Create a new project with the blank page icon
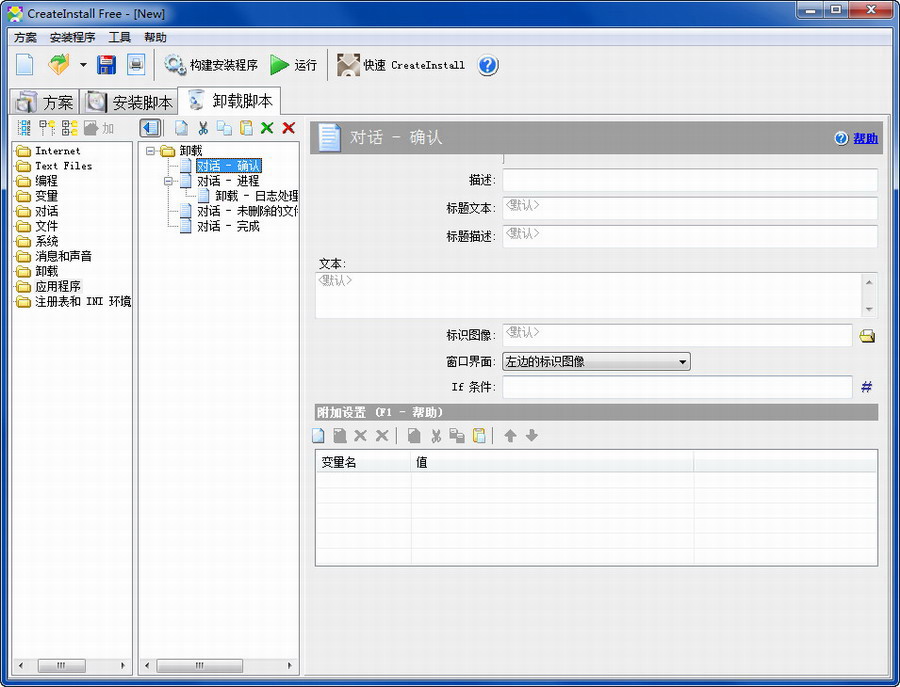This screenshot has width=900, height=687. pos(24,64)
